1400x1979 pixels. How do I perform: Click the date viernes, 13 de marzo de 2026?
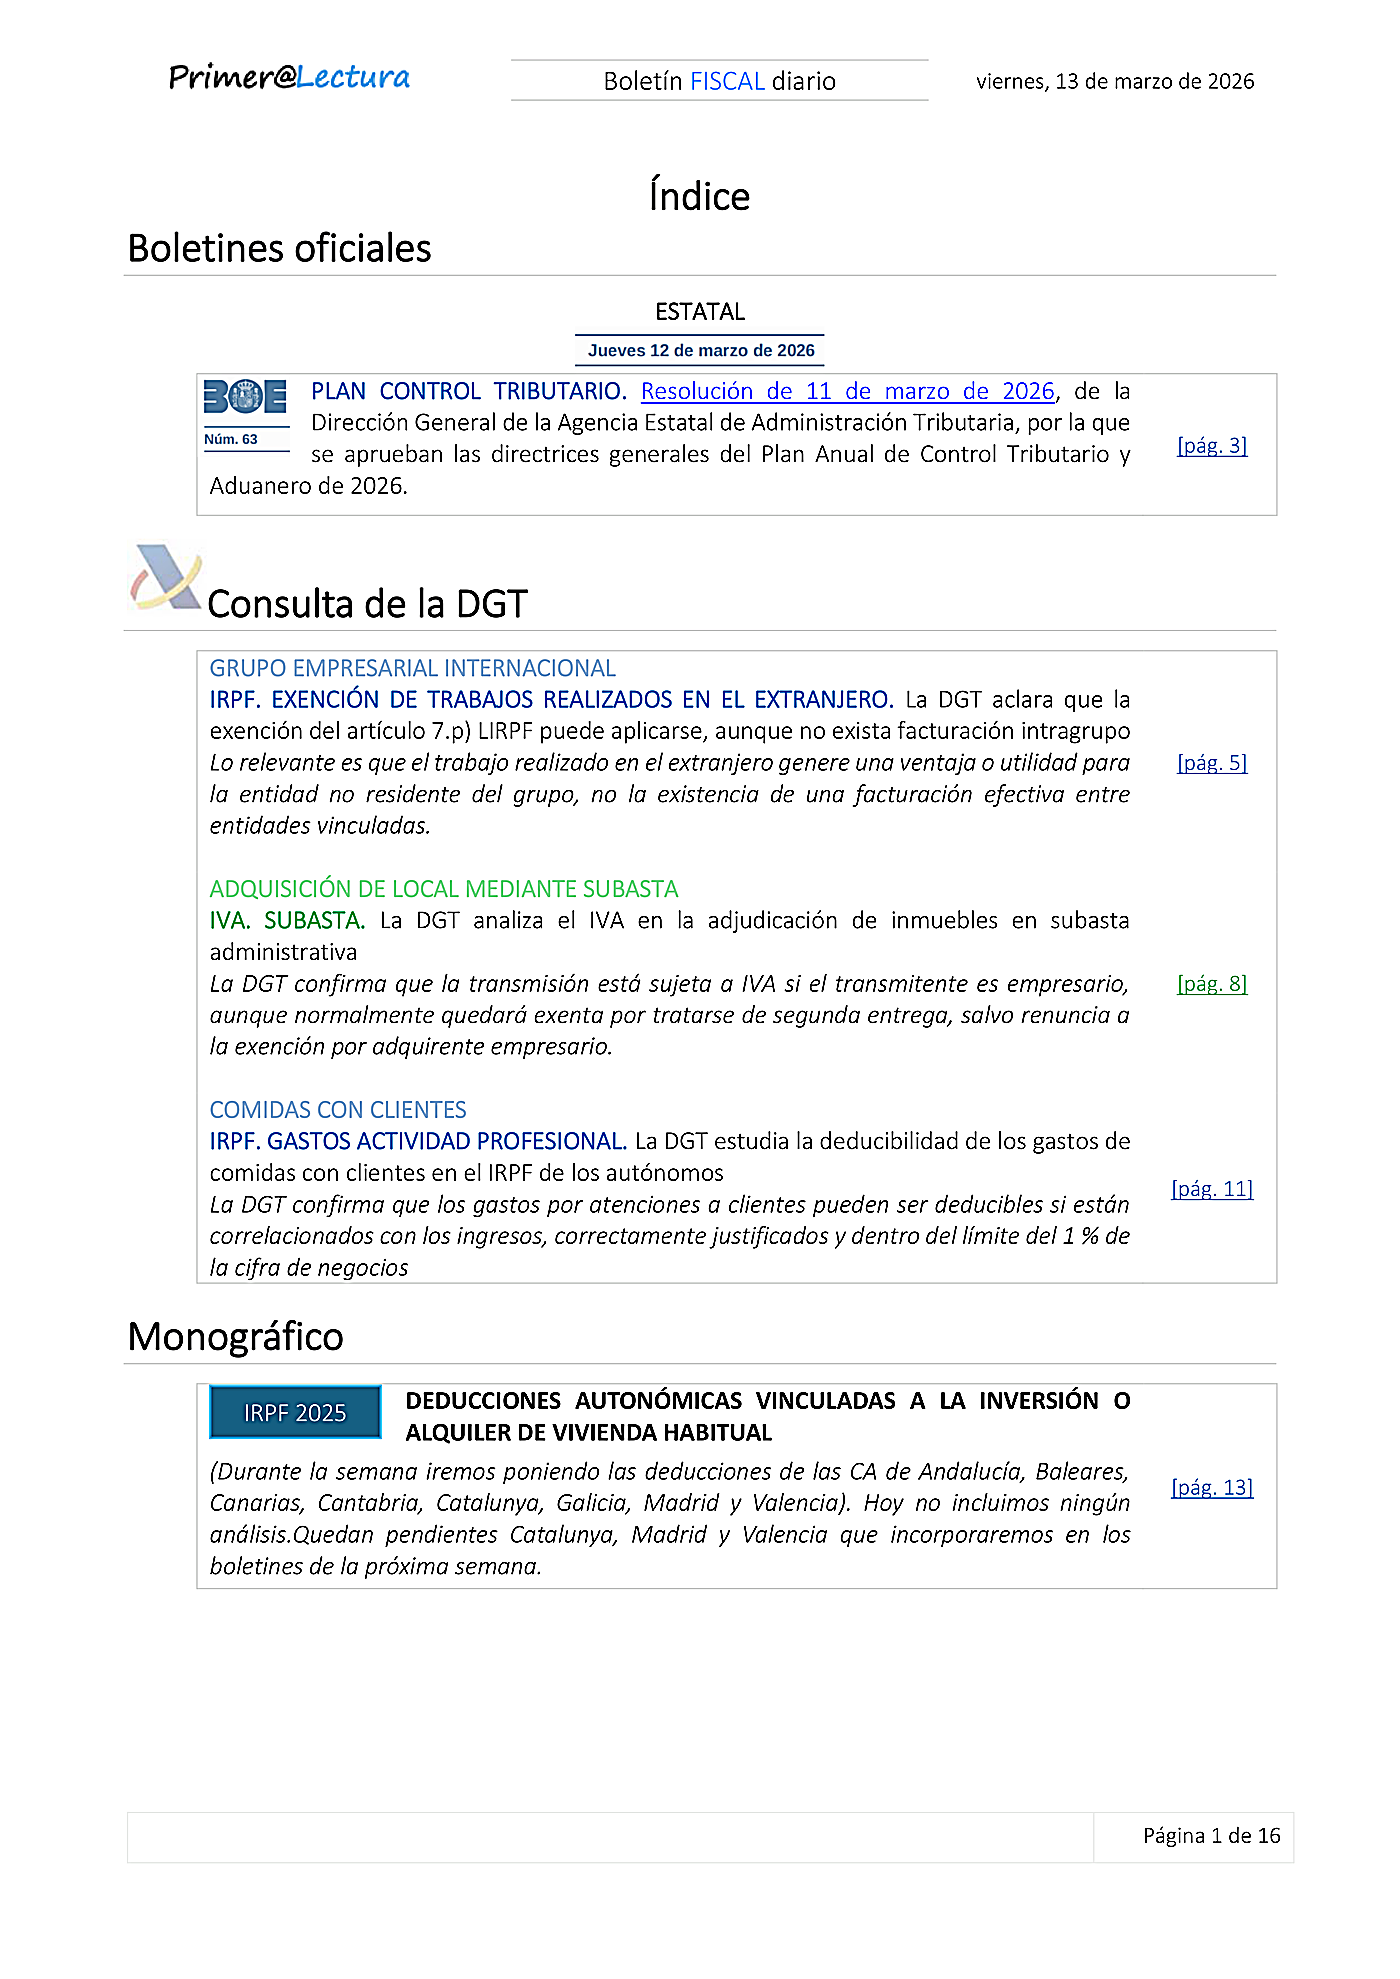[x=1114, y=82]
